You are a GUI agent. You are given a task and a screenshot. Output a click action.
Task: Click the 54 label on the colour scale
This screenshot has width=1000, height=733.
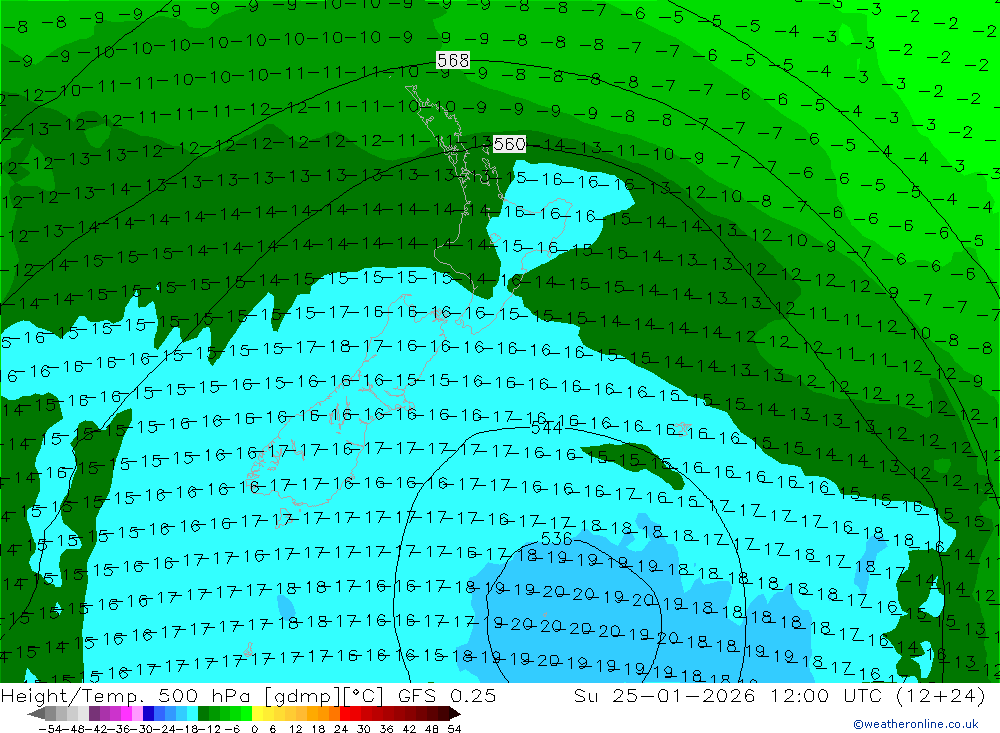pos(453,729)
